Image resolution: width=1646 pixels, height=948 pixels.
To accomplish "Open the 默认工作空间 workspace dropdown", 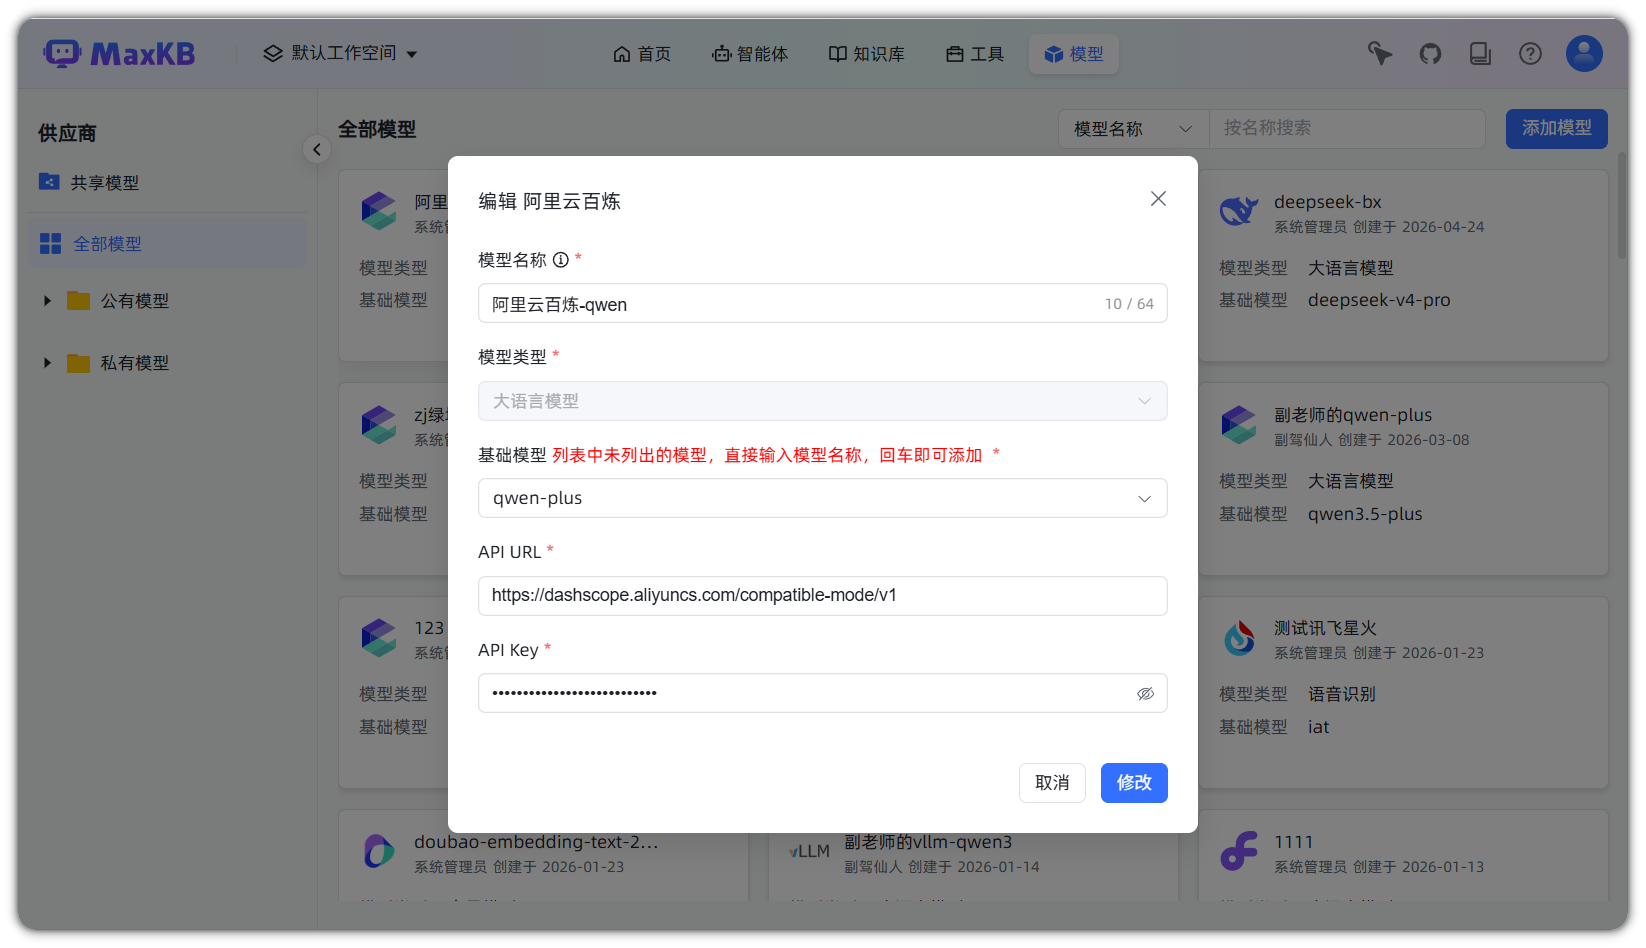I will [x=340, y=53].
